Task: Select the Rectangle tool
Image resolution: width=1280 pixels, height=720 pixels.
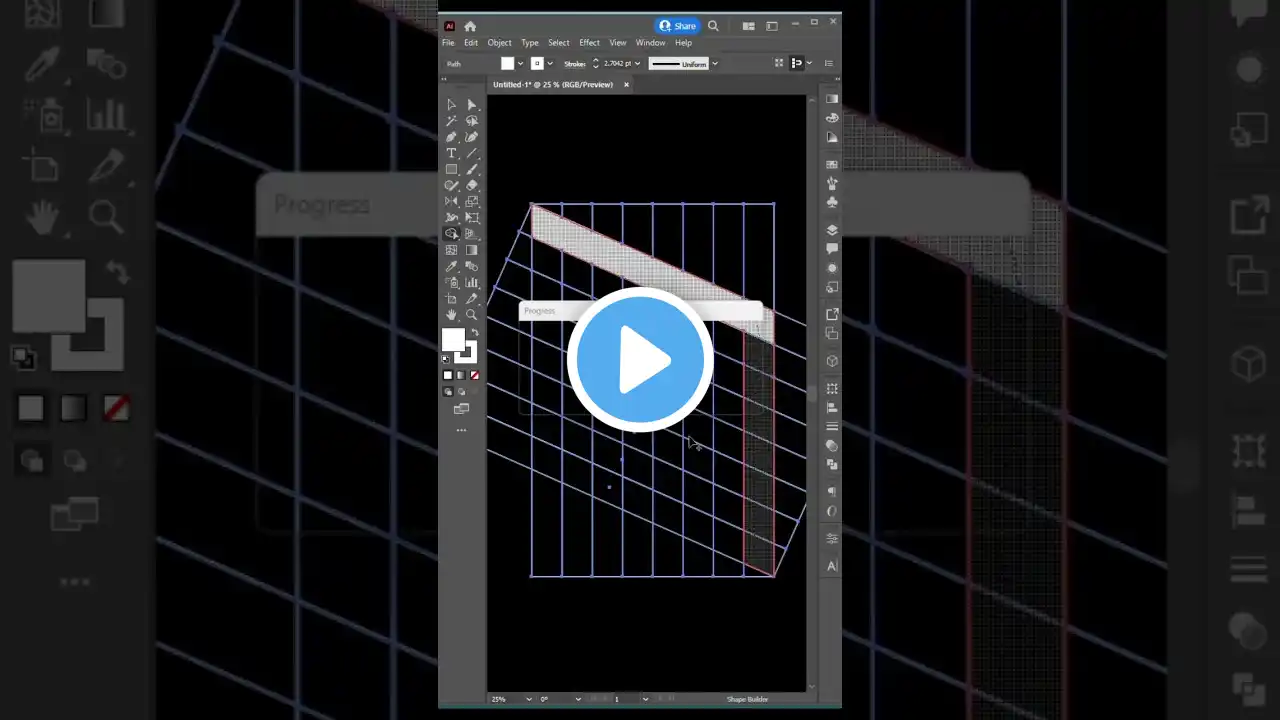Action: [451, 169]
